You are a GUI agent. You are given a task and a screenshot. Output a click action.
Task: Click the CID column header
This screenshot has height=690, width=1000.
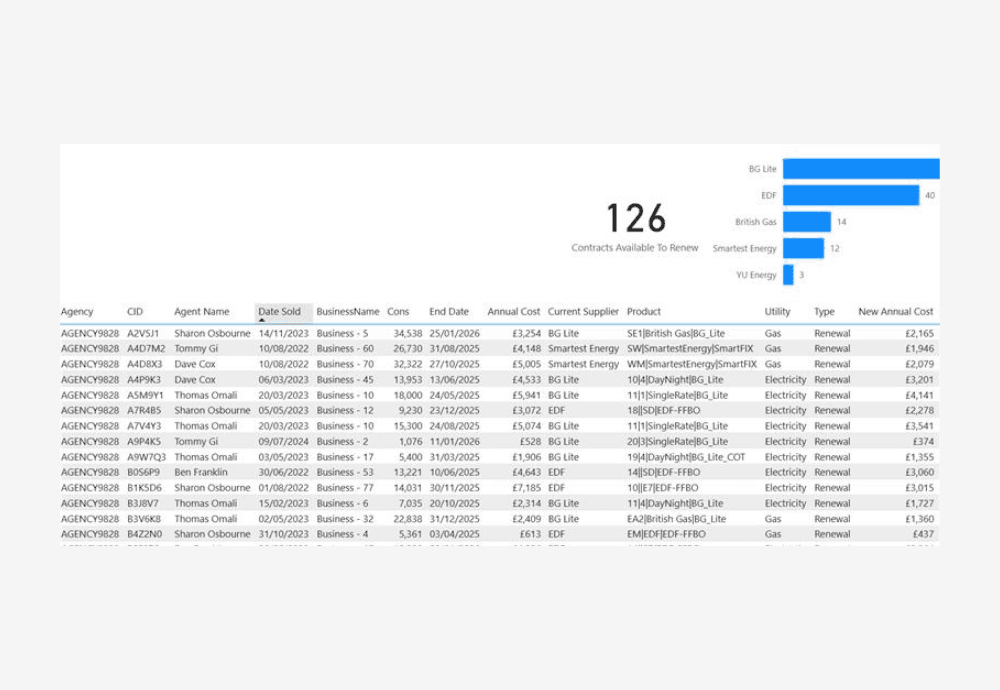pyautogui.click(x=135, y=312)
